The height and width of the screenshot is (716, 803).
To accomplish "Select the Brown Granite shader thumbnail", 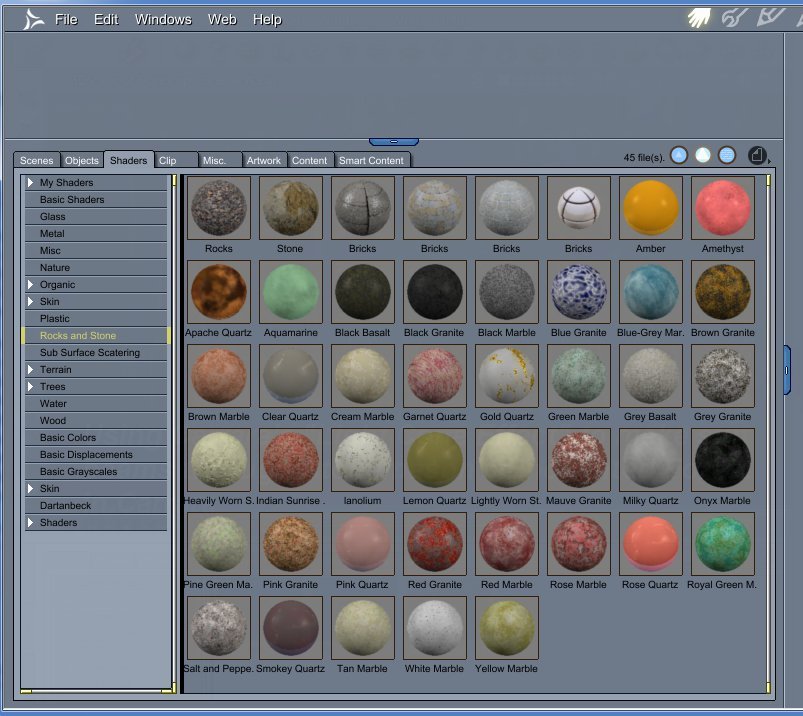I will (723, 292).
